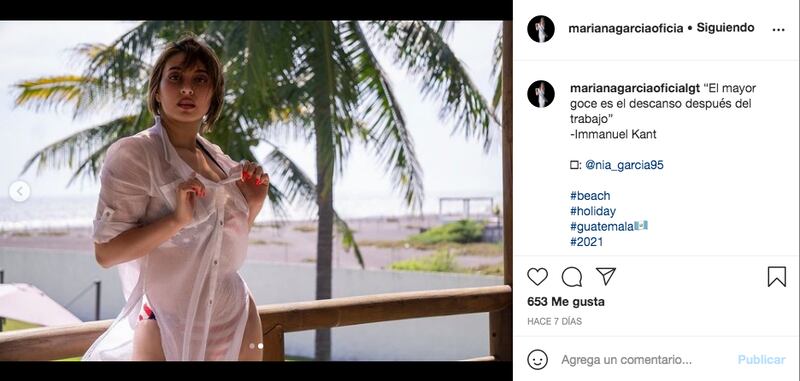Image resolution: width=800 pixels, height=381 pixels.
Task: View the 653 Me gusta likes list
Action: 566,302
